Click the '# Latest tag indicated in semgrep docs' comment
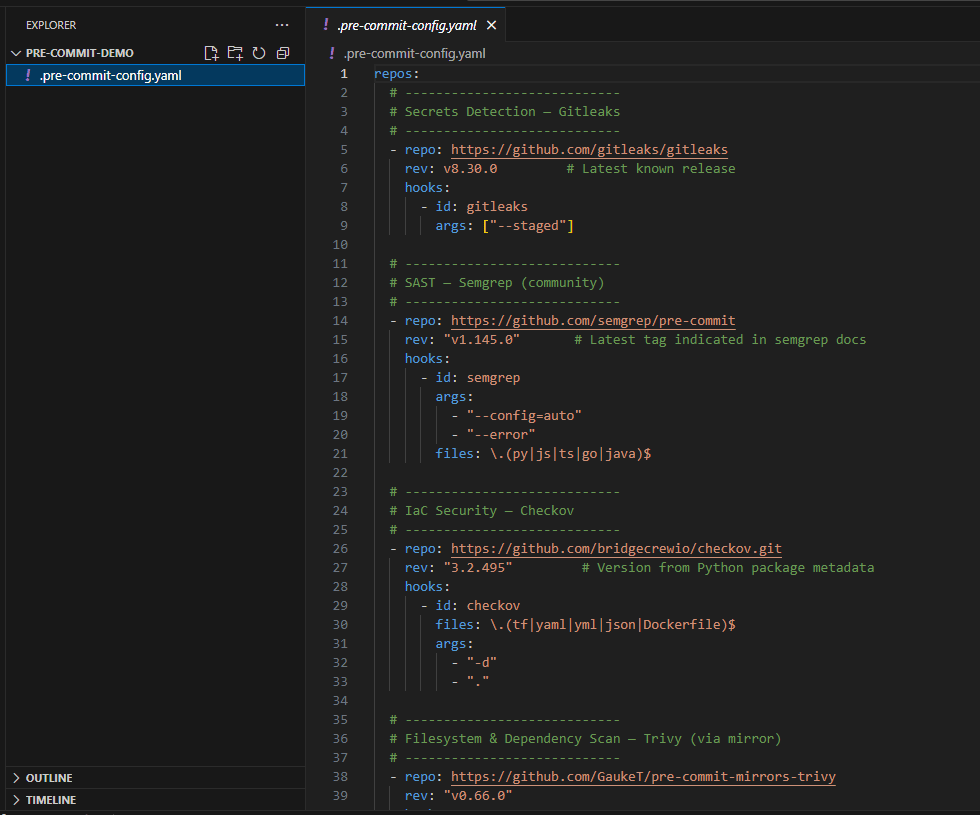 (x=720, y=339)
